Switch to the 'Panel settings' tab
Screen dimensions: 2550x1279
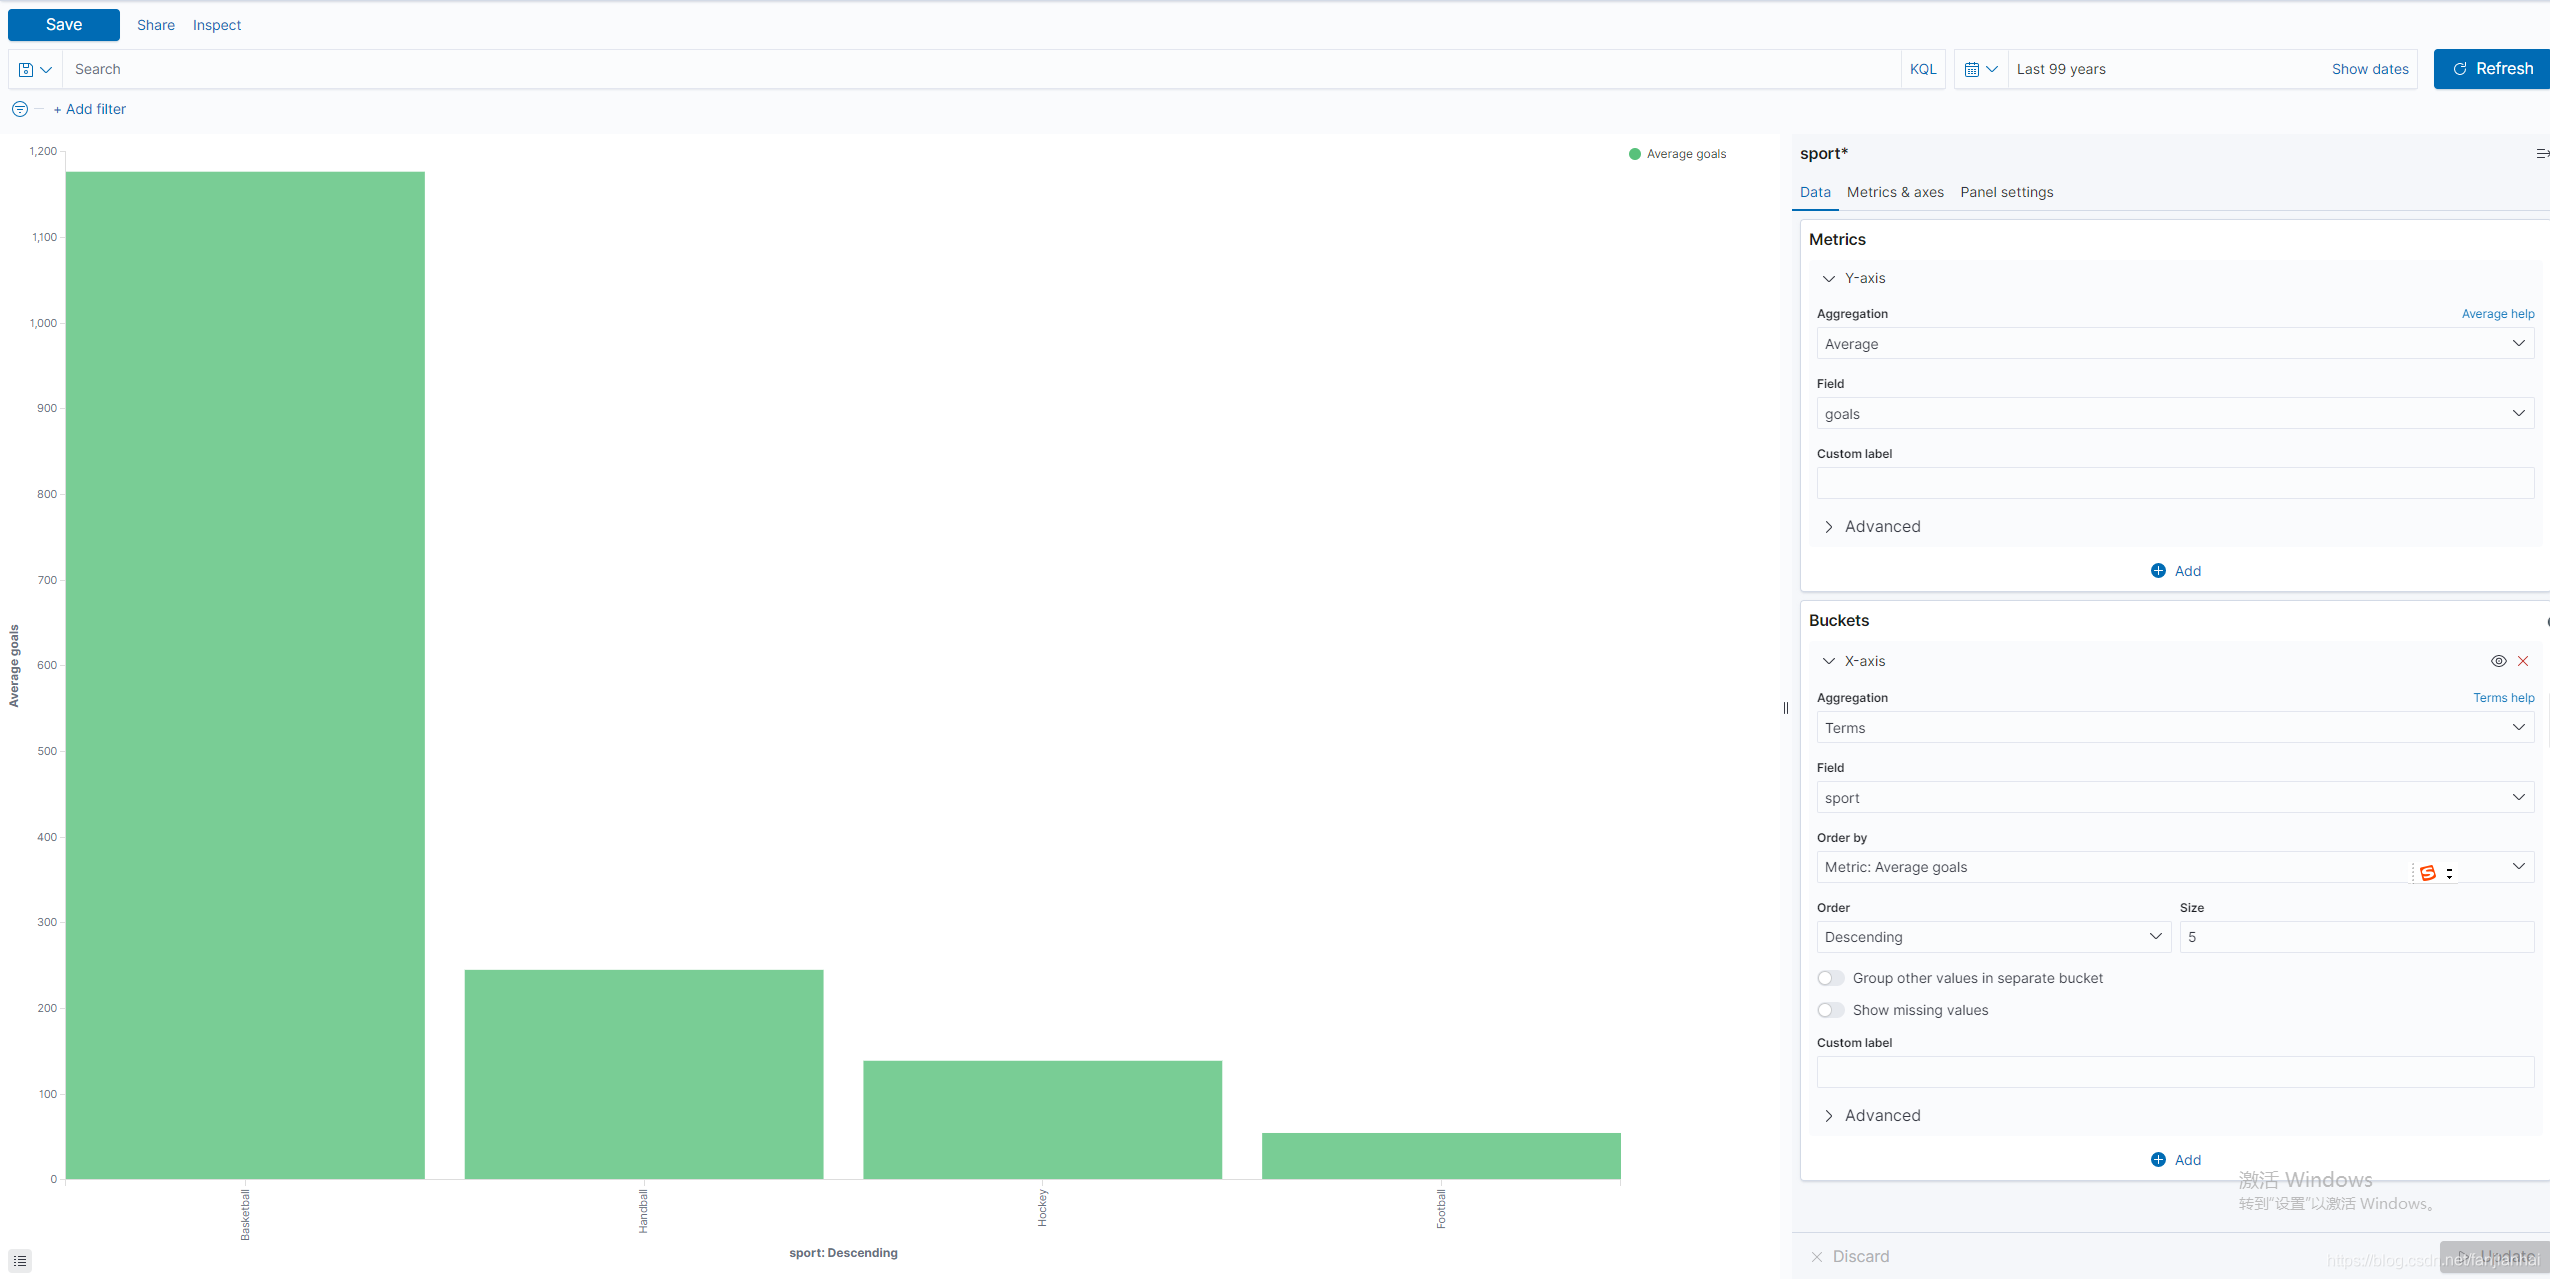(2007, 193)
